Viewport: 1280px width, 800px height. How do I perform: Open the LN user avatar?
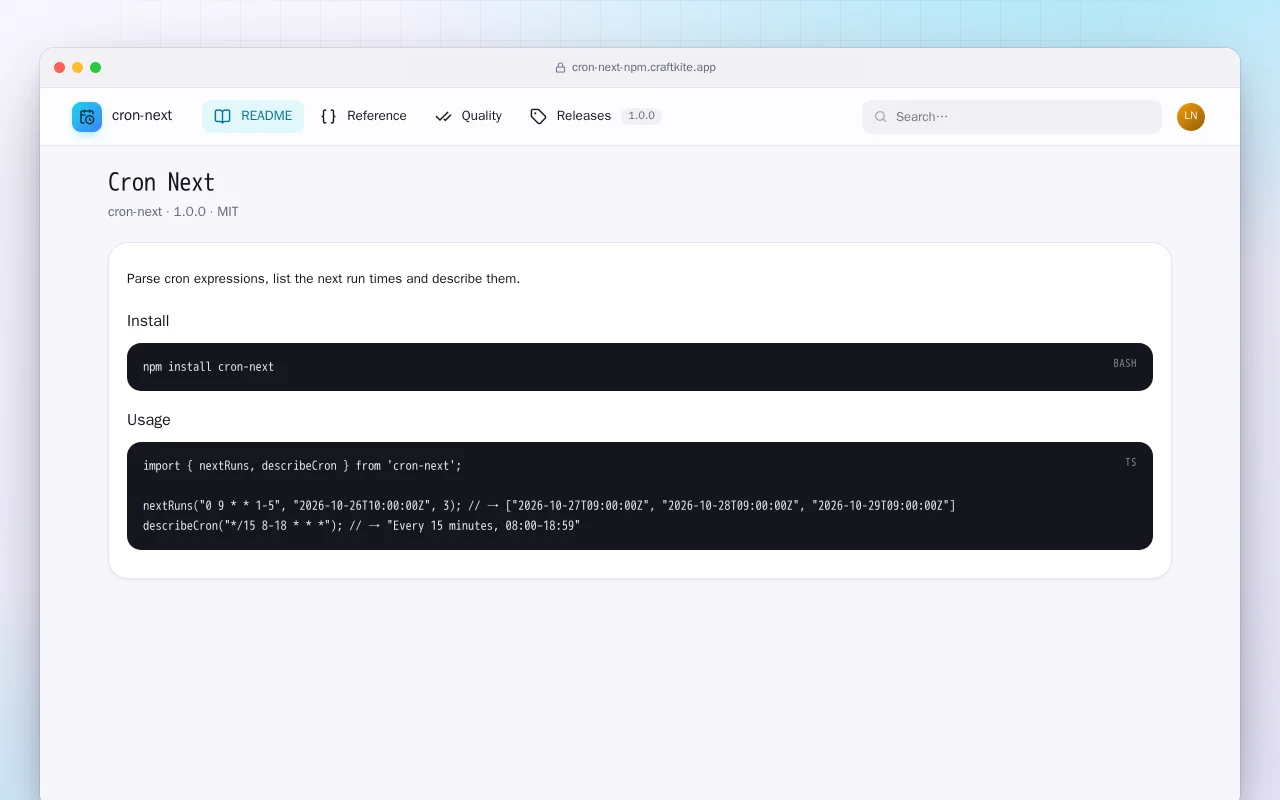(1191, 117)
